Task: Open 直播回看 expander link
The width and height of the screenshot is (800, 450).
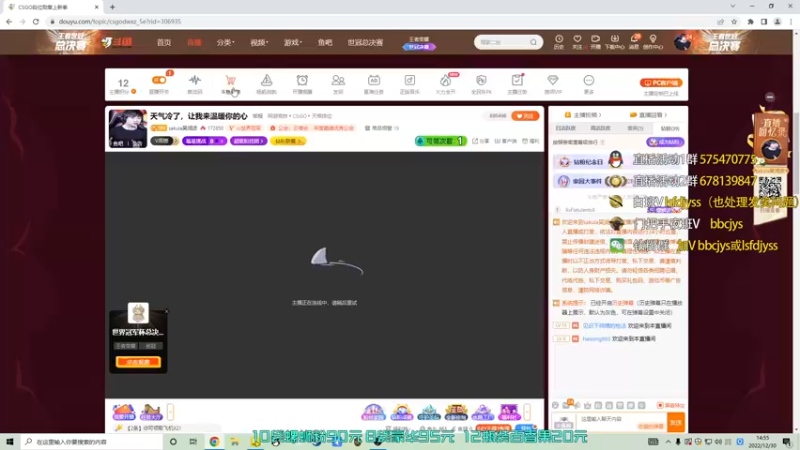Action: [x=648, y=115]
